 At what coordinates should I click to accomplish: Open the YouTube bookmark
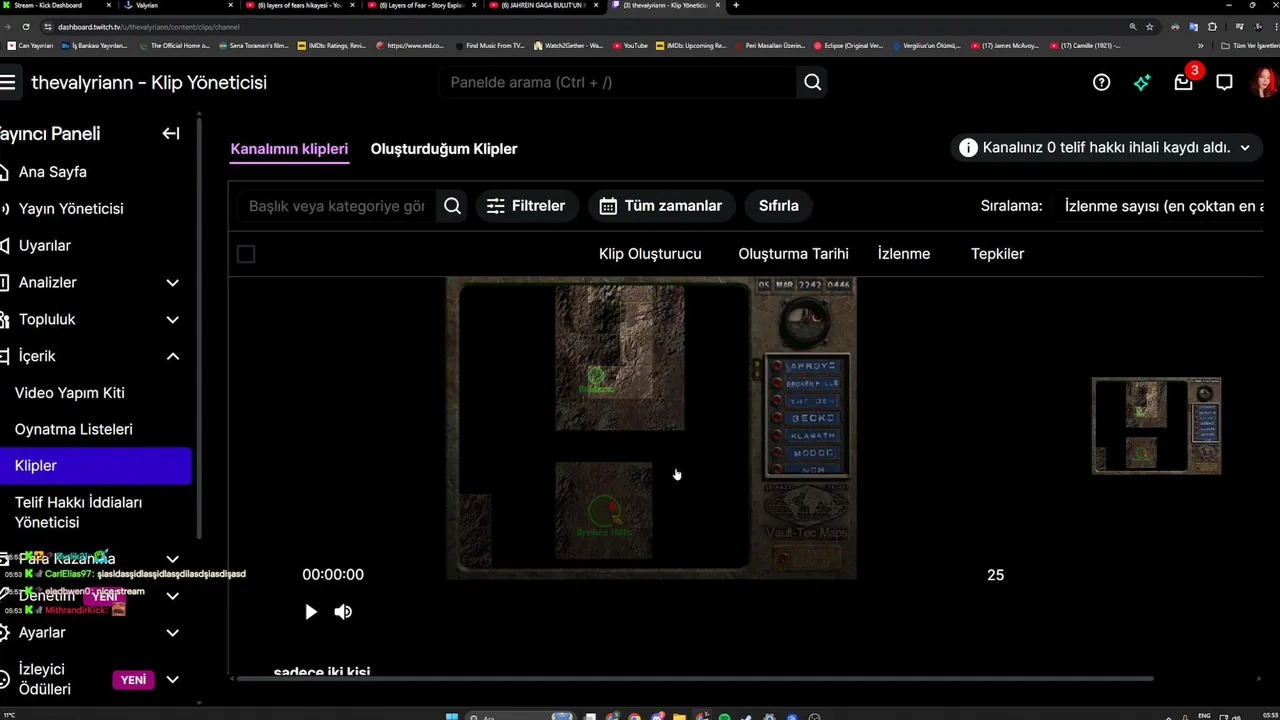tap(630, 45)
